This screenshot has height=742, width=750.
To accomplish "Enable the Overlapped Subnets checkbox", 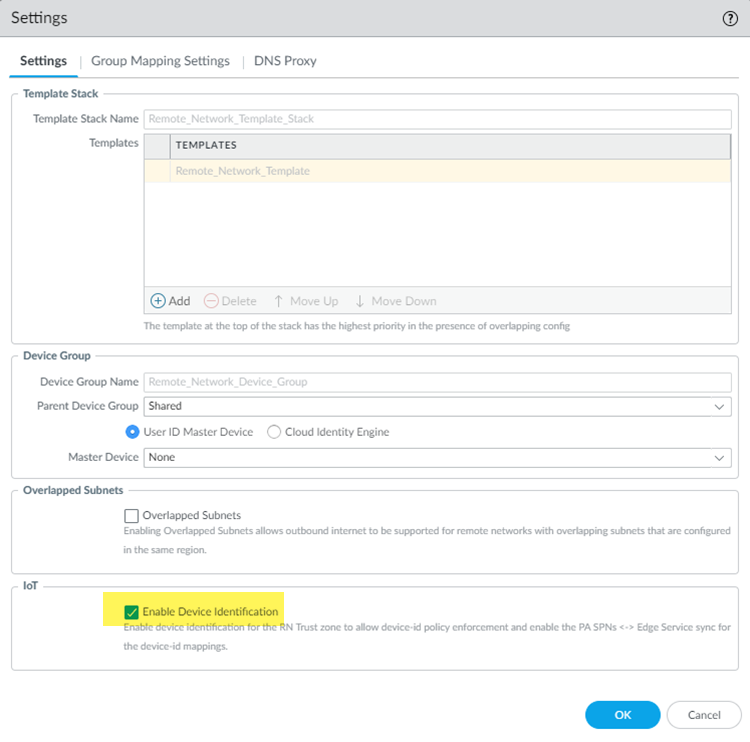I will [131, 516].
